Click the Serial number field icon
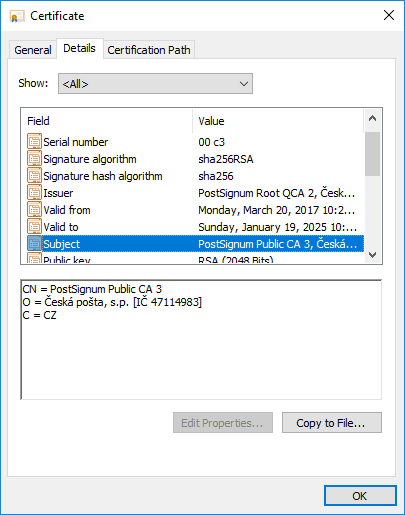Image resolution: width=405 pixels, height=515 pixels. [x=34, y=142]
